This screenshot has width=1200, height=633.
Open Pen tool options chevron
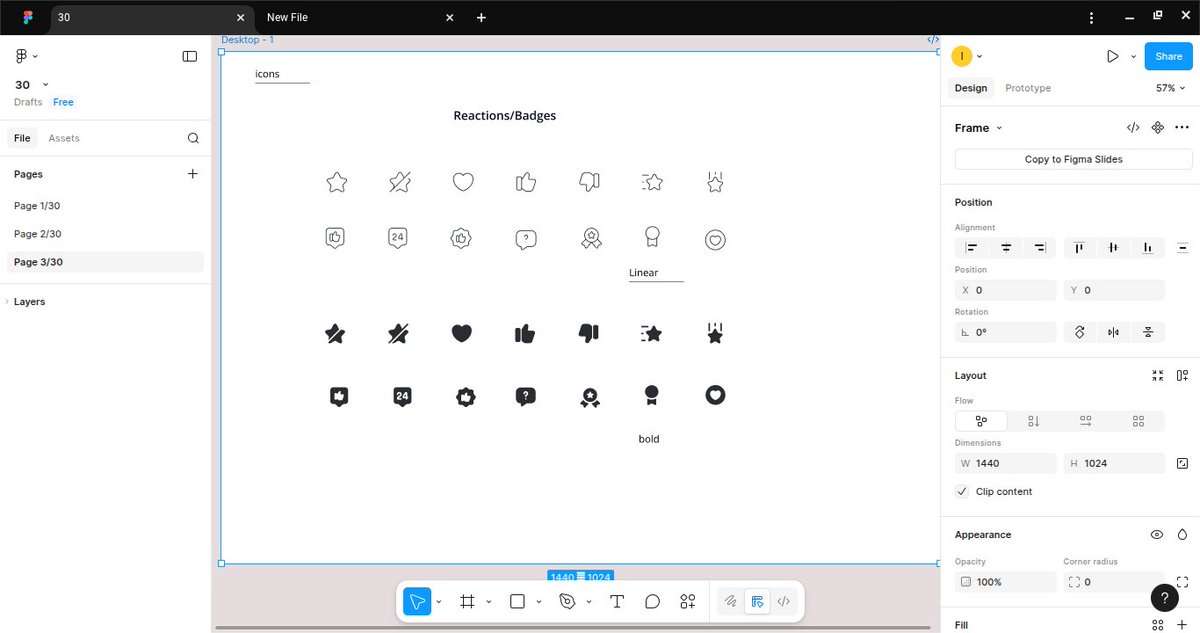[x=588, y=602]
